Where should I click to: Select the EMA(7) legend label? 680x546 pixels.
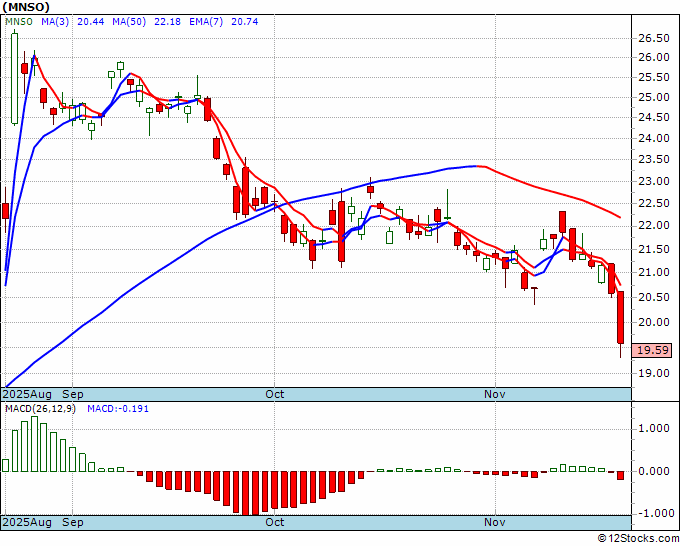click(206, 21)
